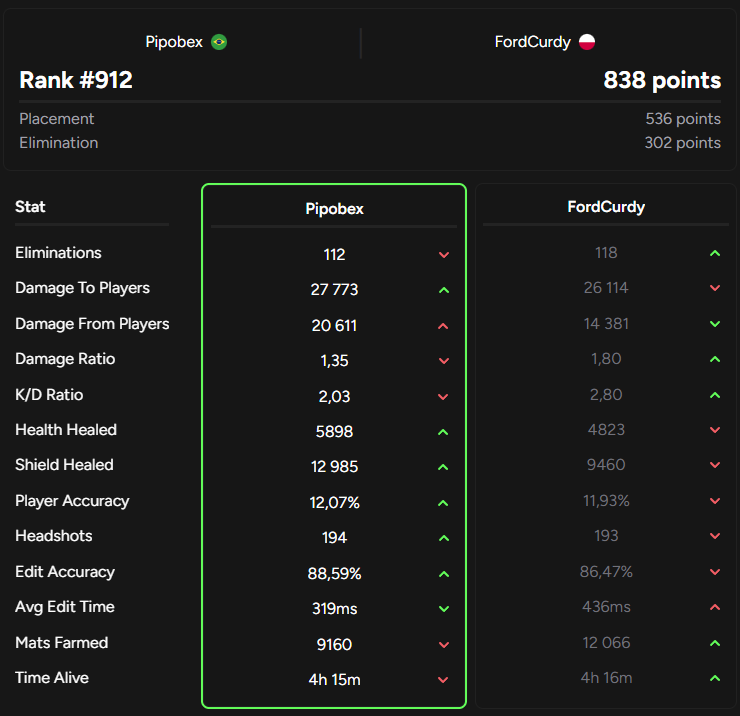Screen dimensions: 740x716
Task: Click Pipobex's red down arrow for Mats Farmed
Action: click(x=444, y=645)
